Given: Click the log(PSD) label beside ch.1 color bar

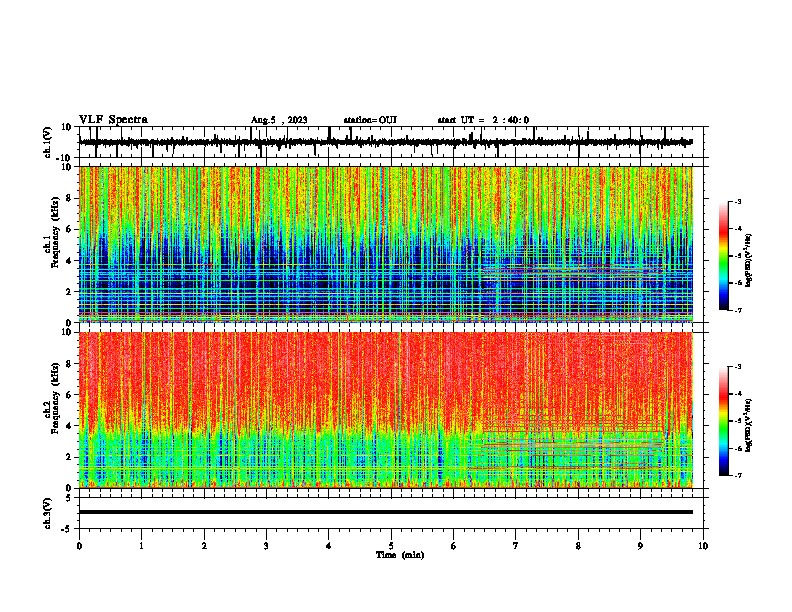Looking at the screenshot, I should (x=749, y=260).
